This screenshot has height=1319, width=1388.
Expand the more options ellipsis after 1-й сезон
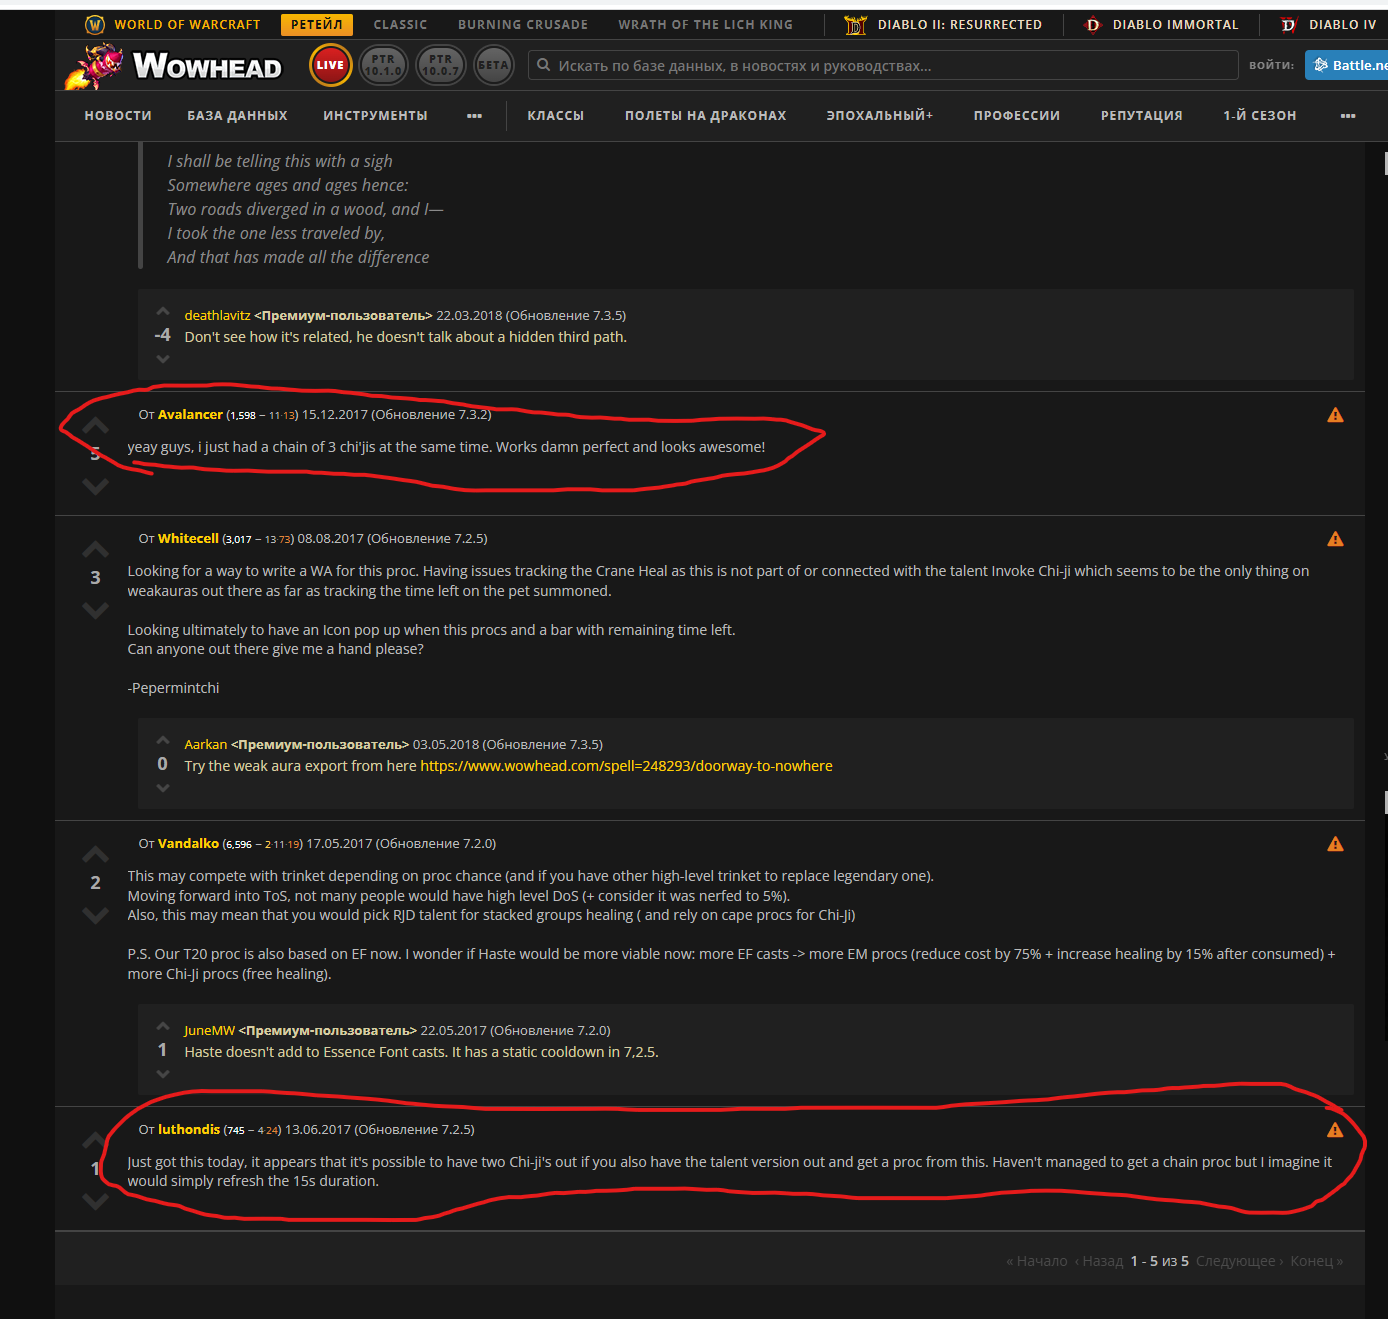1347,116
